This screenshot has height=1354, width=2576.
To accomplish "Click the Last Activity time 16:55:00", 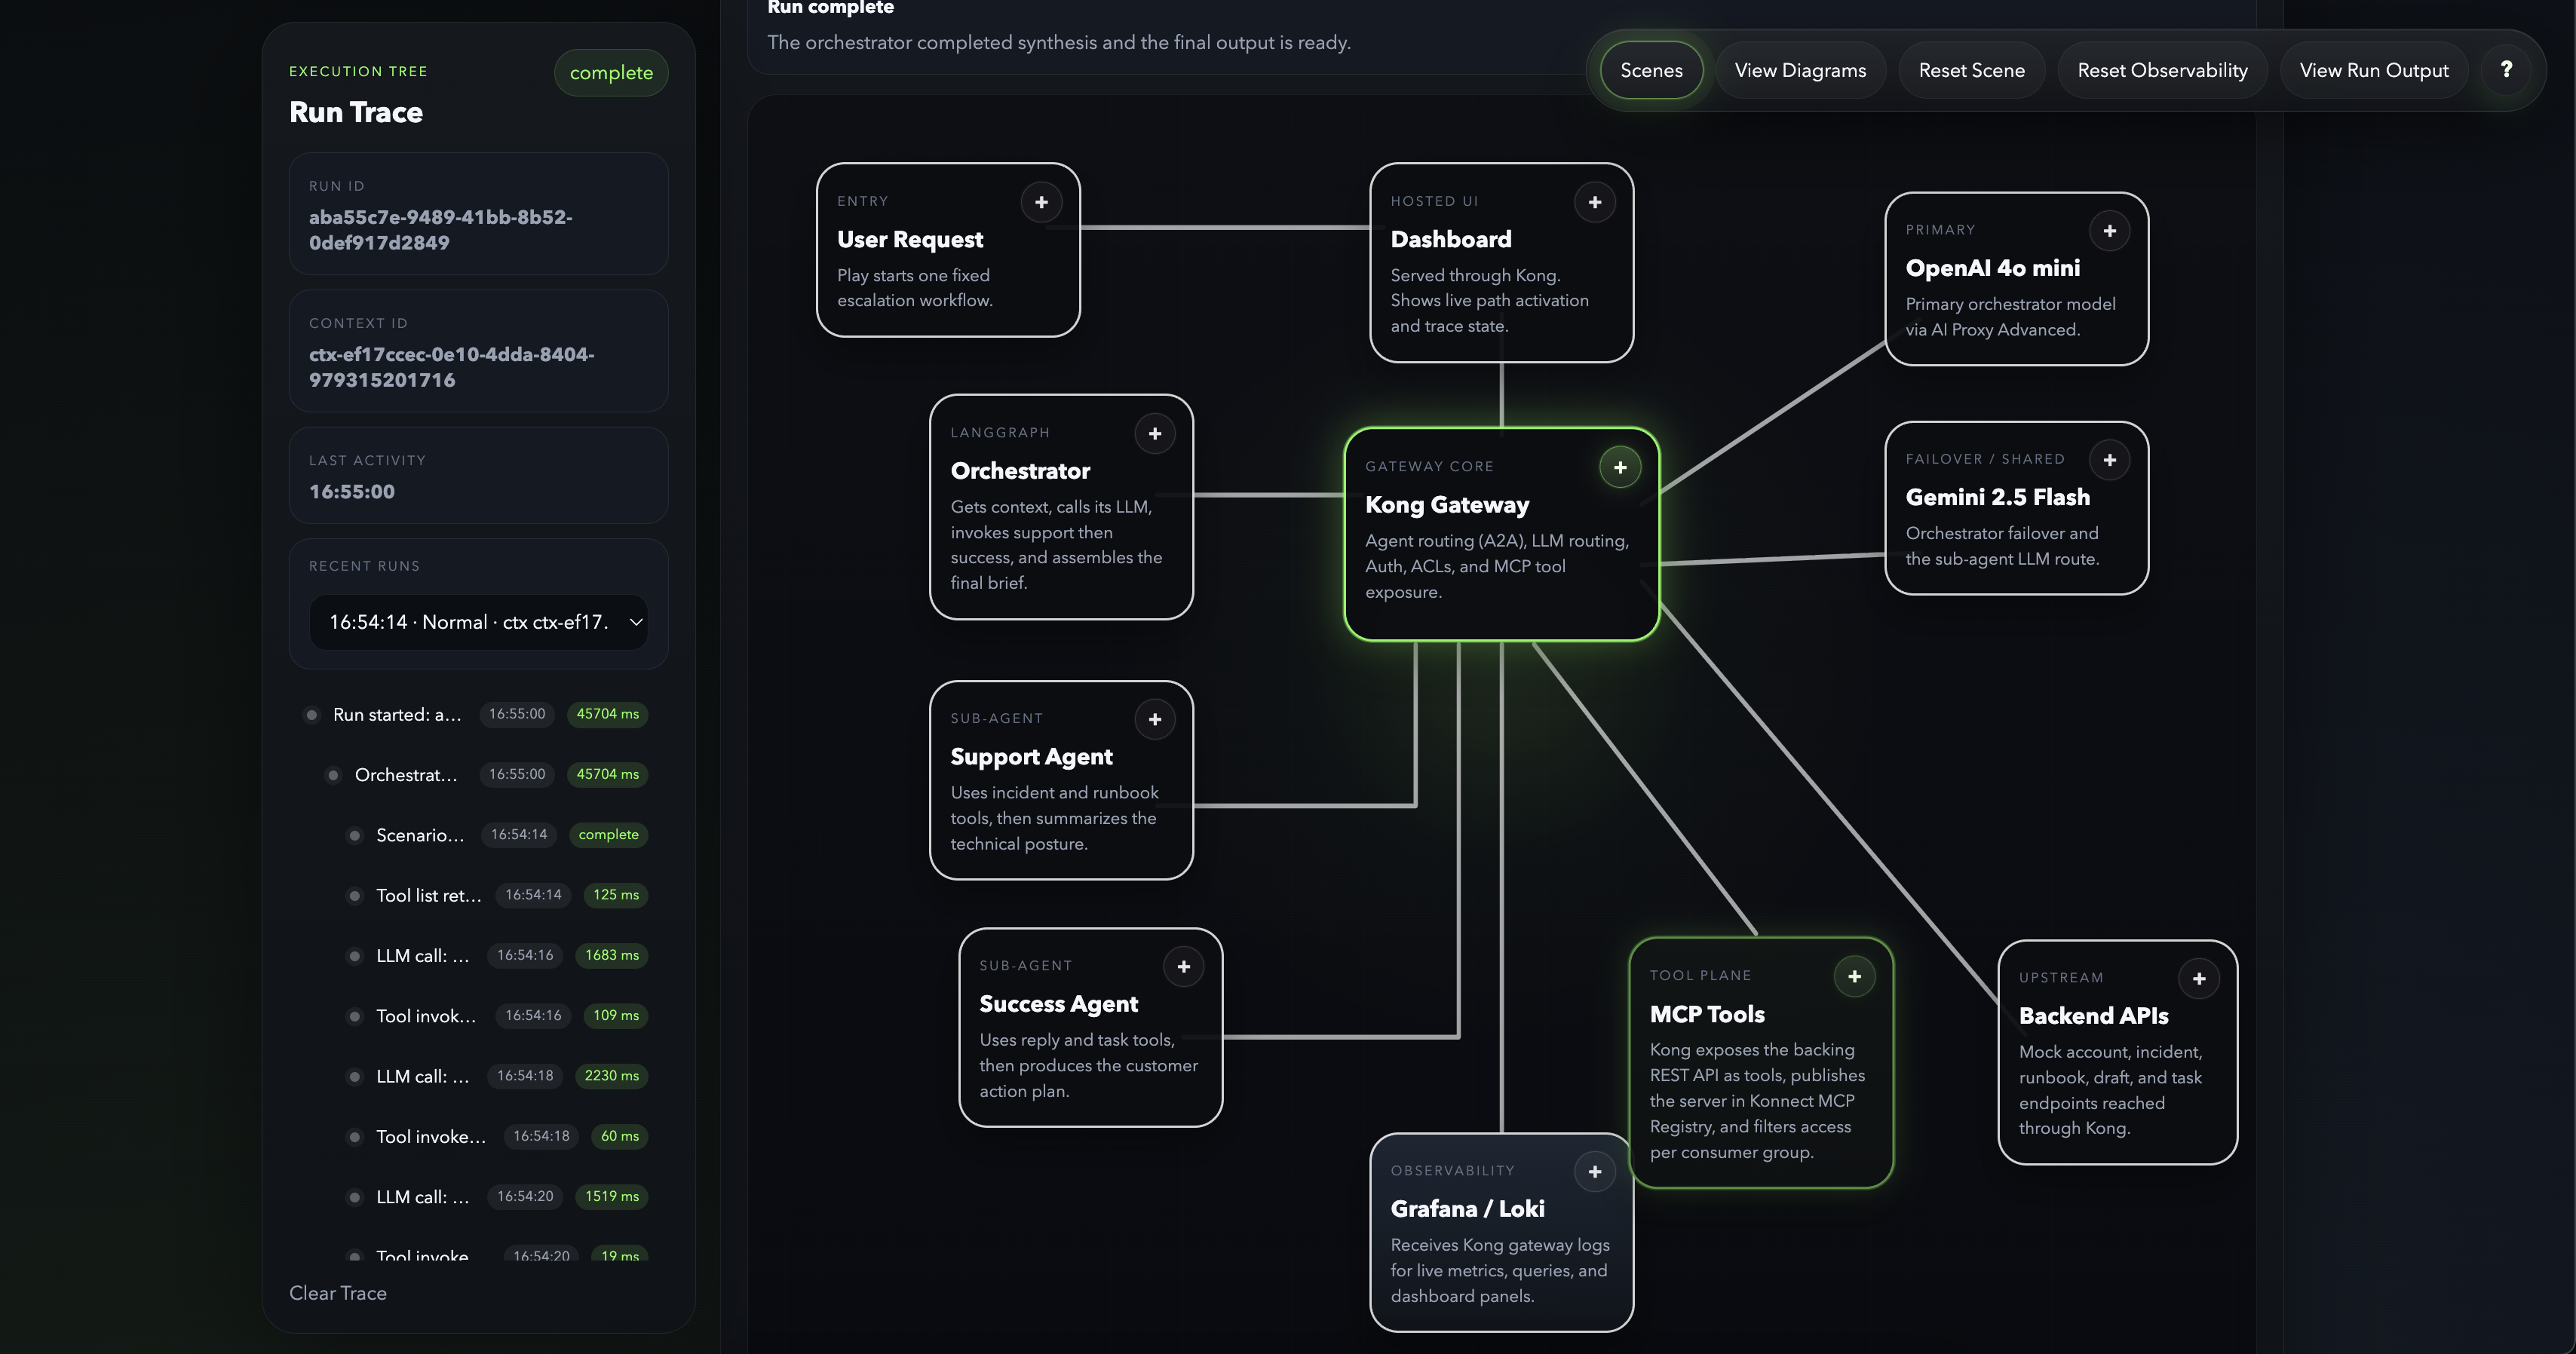I will (352, 492).
